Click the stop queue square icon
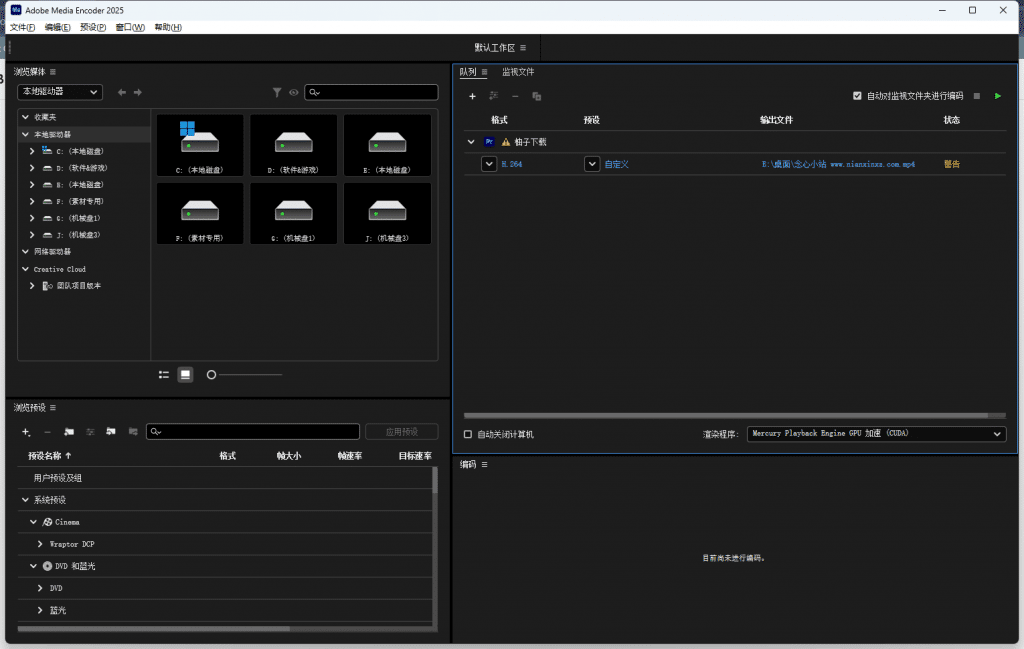 click(x=977, y=96)
